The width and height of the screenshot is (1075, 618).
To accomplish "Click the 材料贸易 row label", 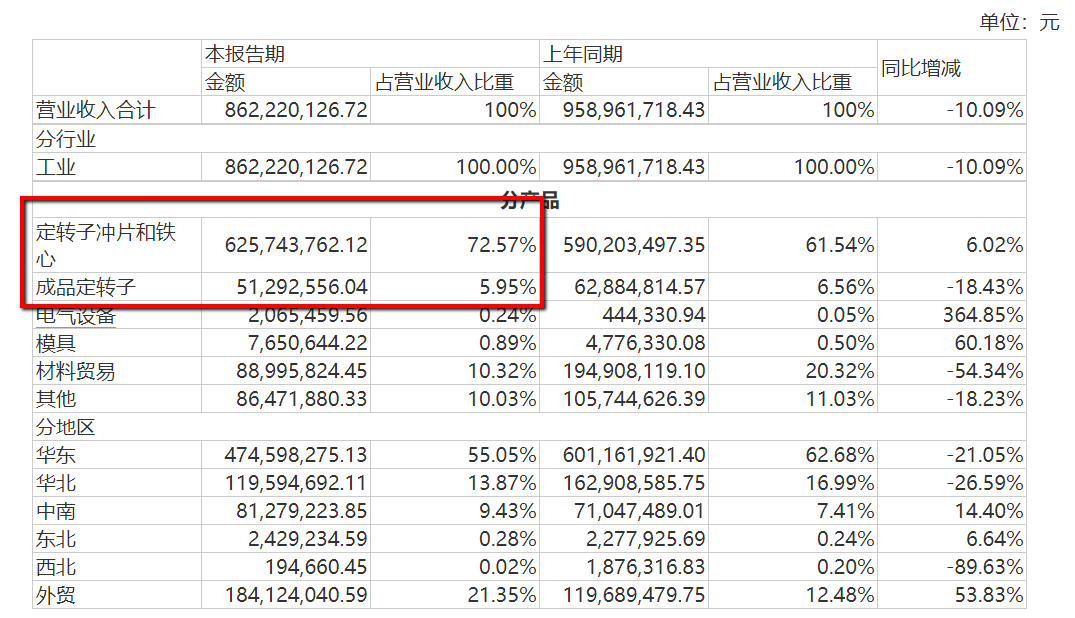I will pyautogui.click(x=75, y=371).
